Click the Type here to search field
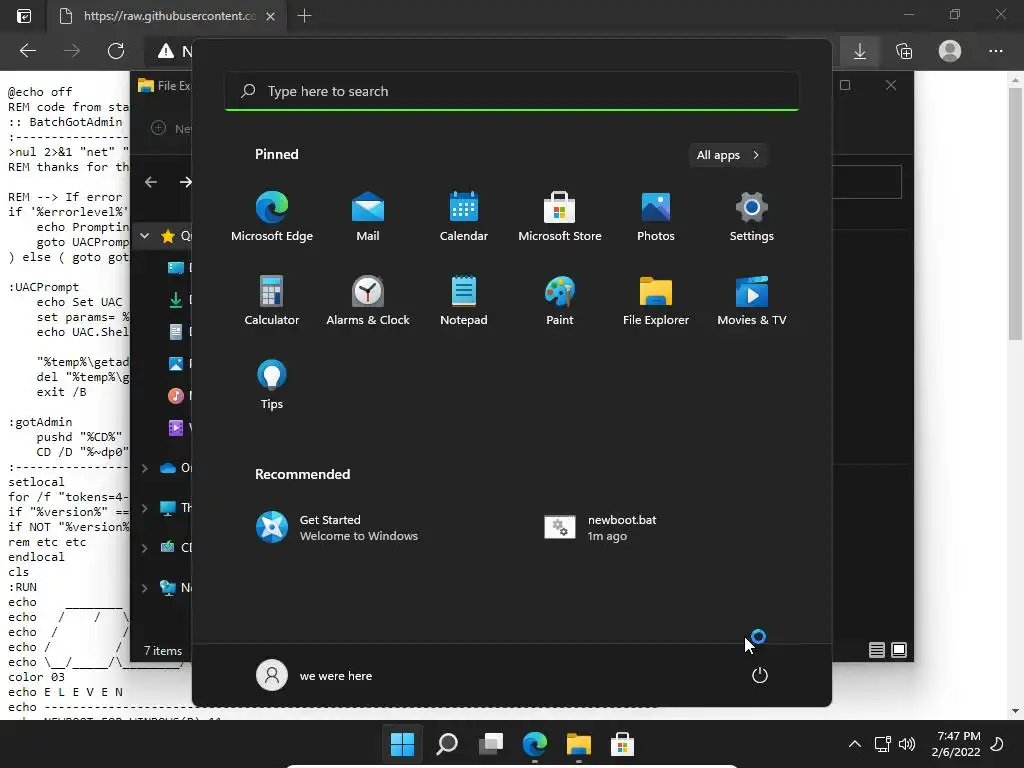 point(511,91)
